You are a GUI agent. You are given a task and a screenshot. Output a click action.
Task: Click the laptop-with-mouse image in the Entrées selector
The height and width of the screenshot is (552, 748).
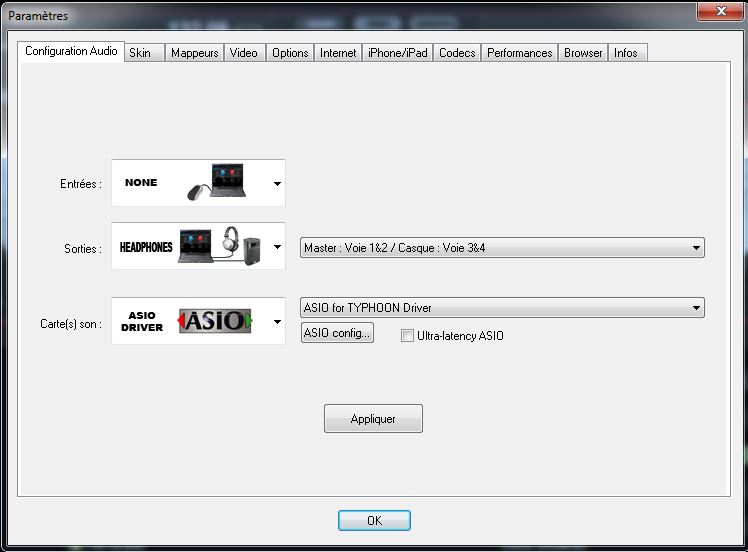point(217,182)
